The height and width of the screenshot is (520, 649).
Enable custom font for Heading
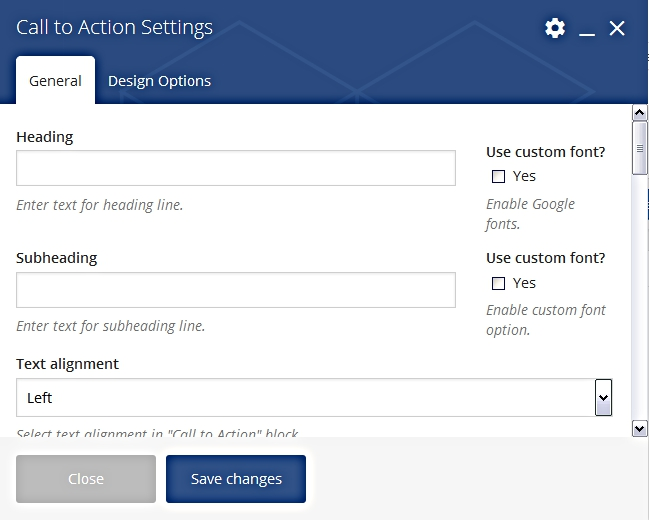click(498, 177)
